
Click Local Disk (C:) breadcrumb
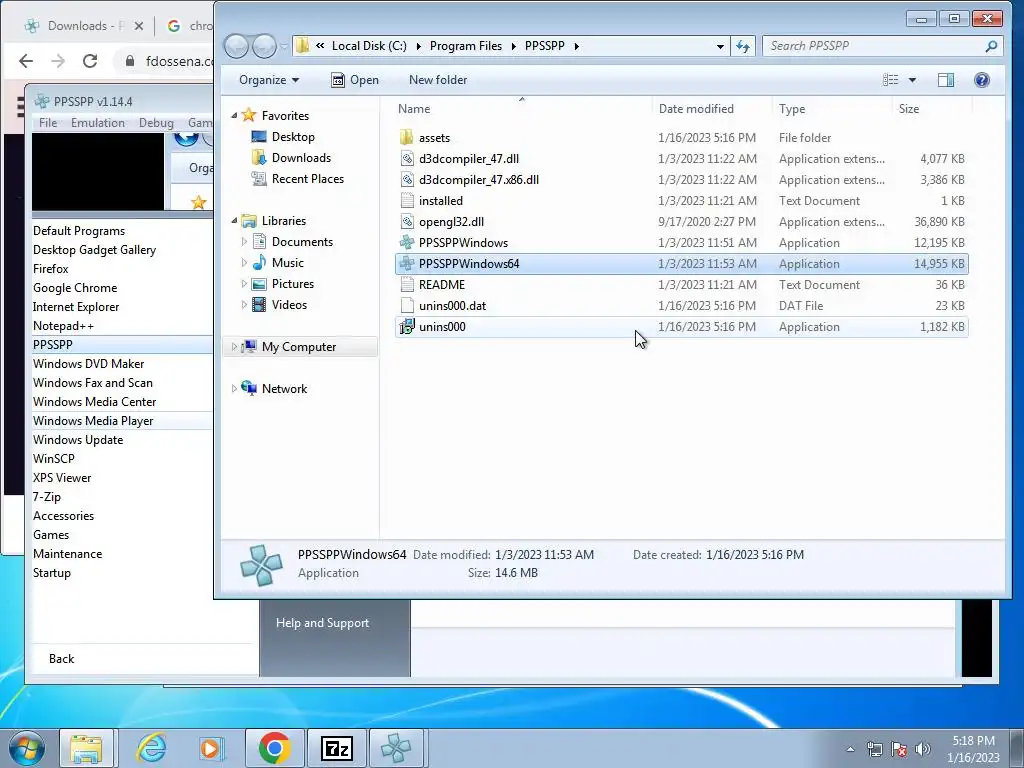point(369,46)
